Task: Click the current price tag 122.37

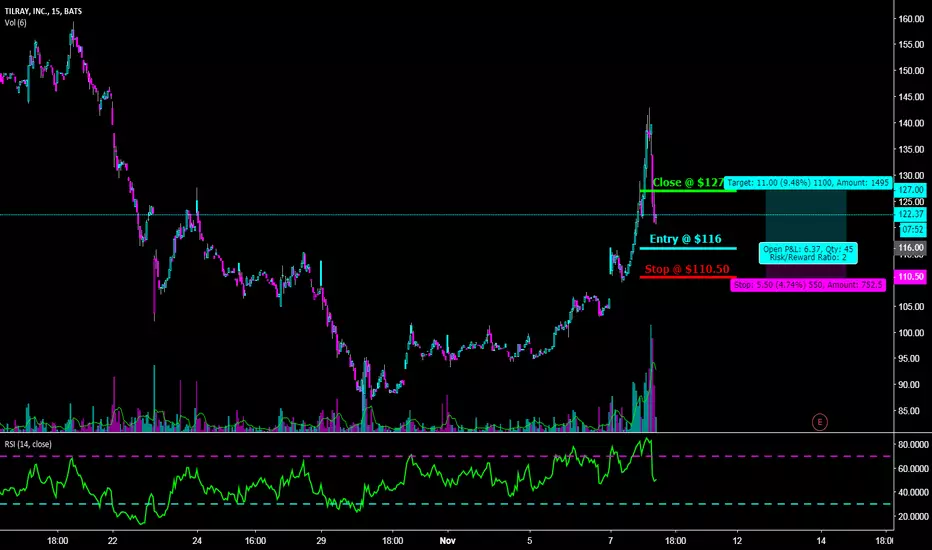Action: coord(911,214)
